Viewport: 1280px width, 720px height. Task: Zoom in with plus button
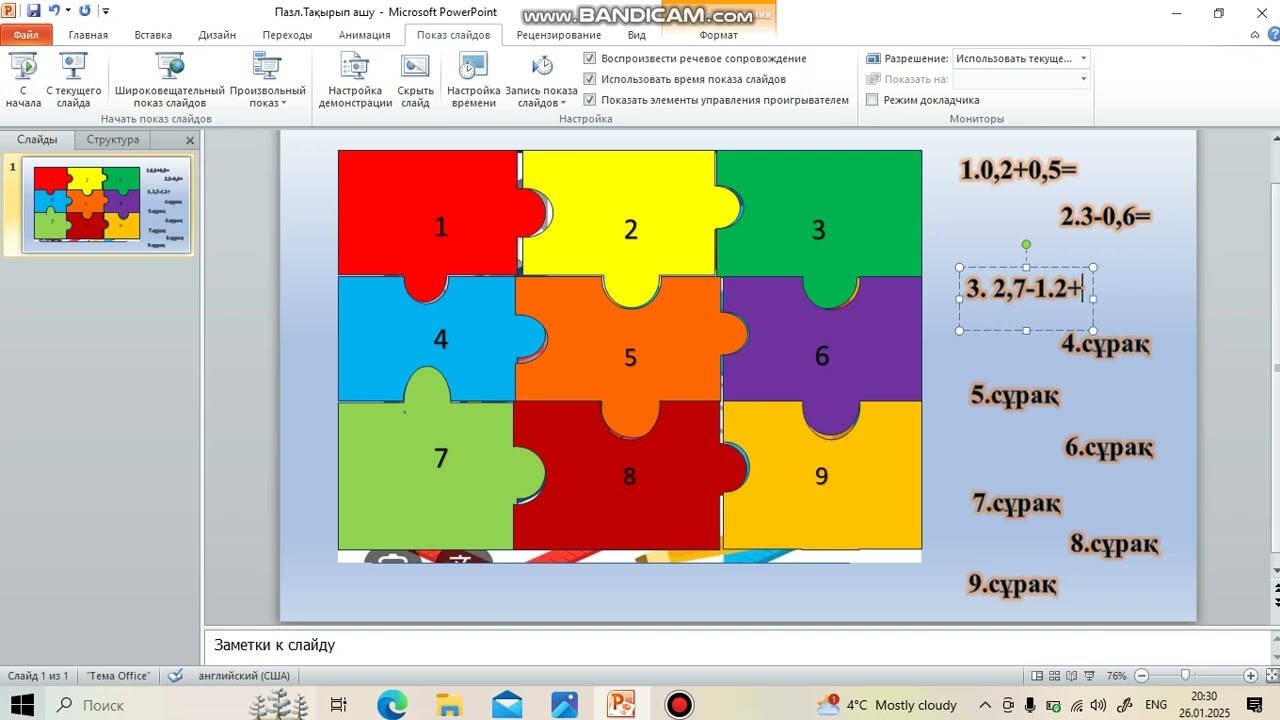(x=1250, y=676)
